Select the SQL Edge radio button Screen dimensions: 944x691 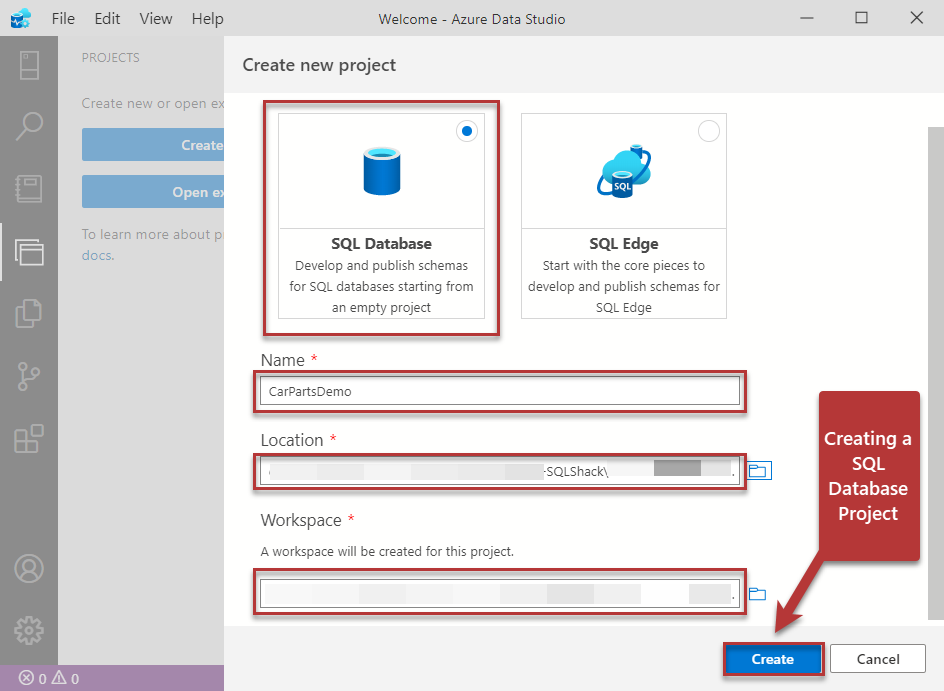(x=708, y=131)
